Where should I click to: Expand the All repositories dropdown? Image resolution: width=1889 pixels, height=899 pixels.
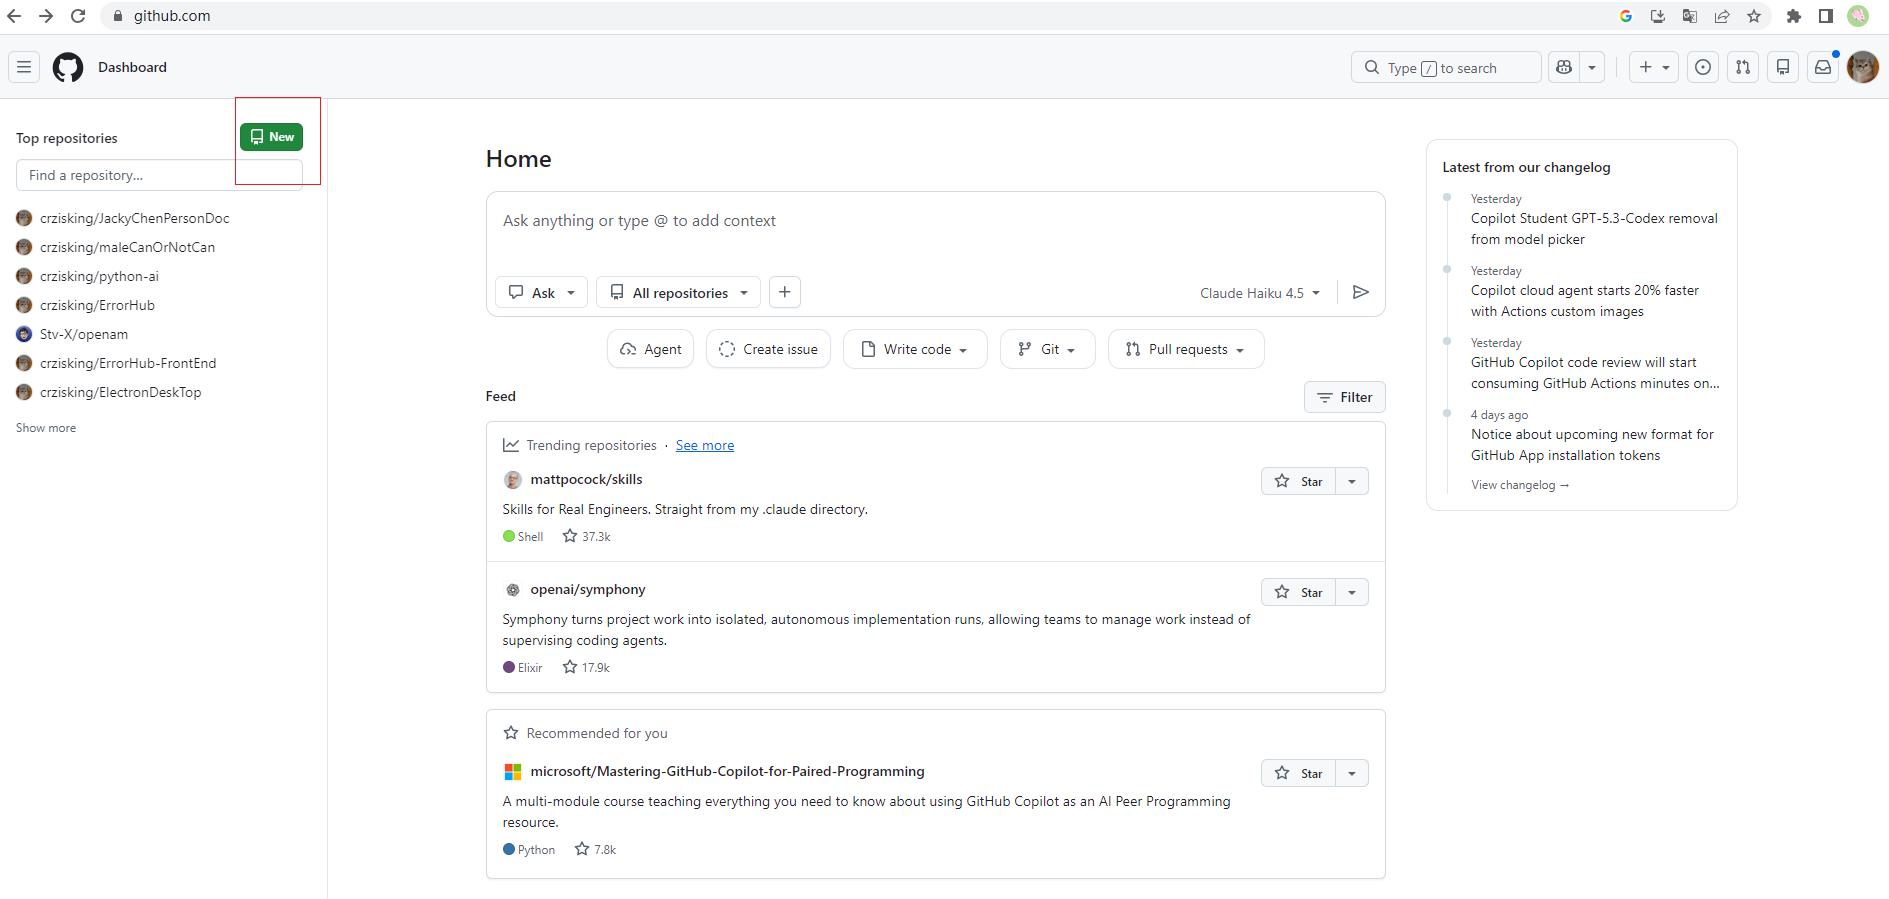pos(678,292)
